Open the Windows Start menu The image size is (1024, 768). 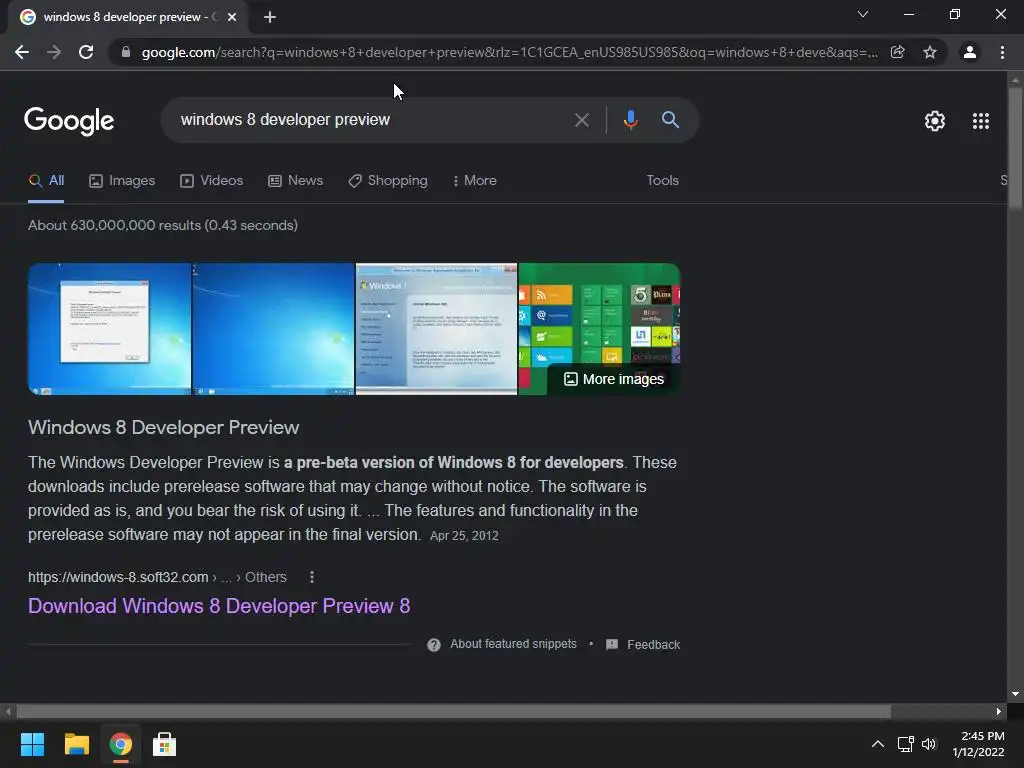click(32, 744)
